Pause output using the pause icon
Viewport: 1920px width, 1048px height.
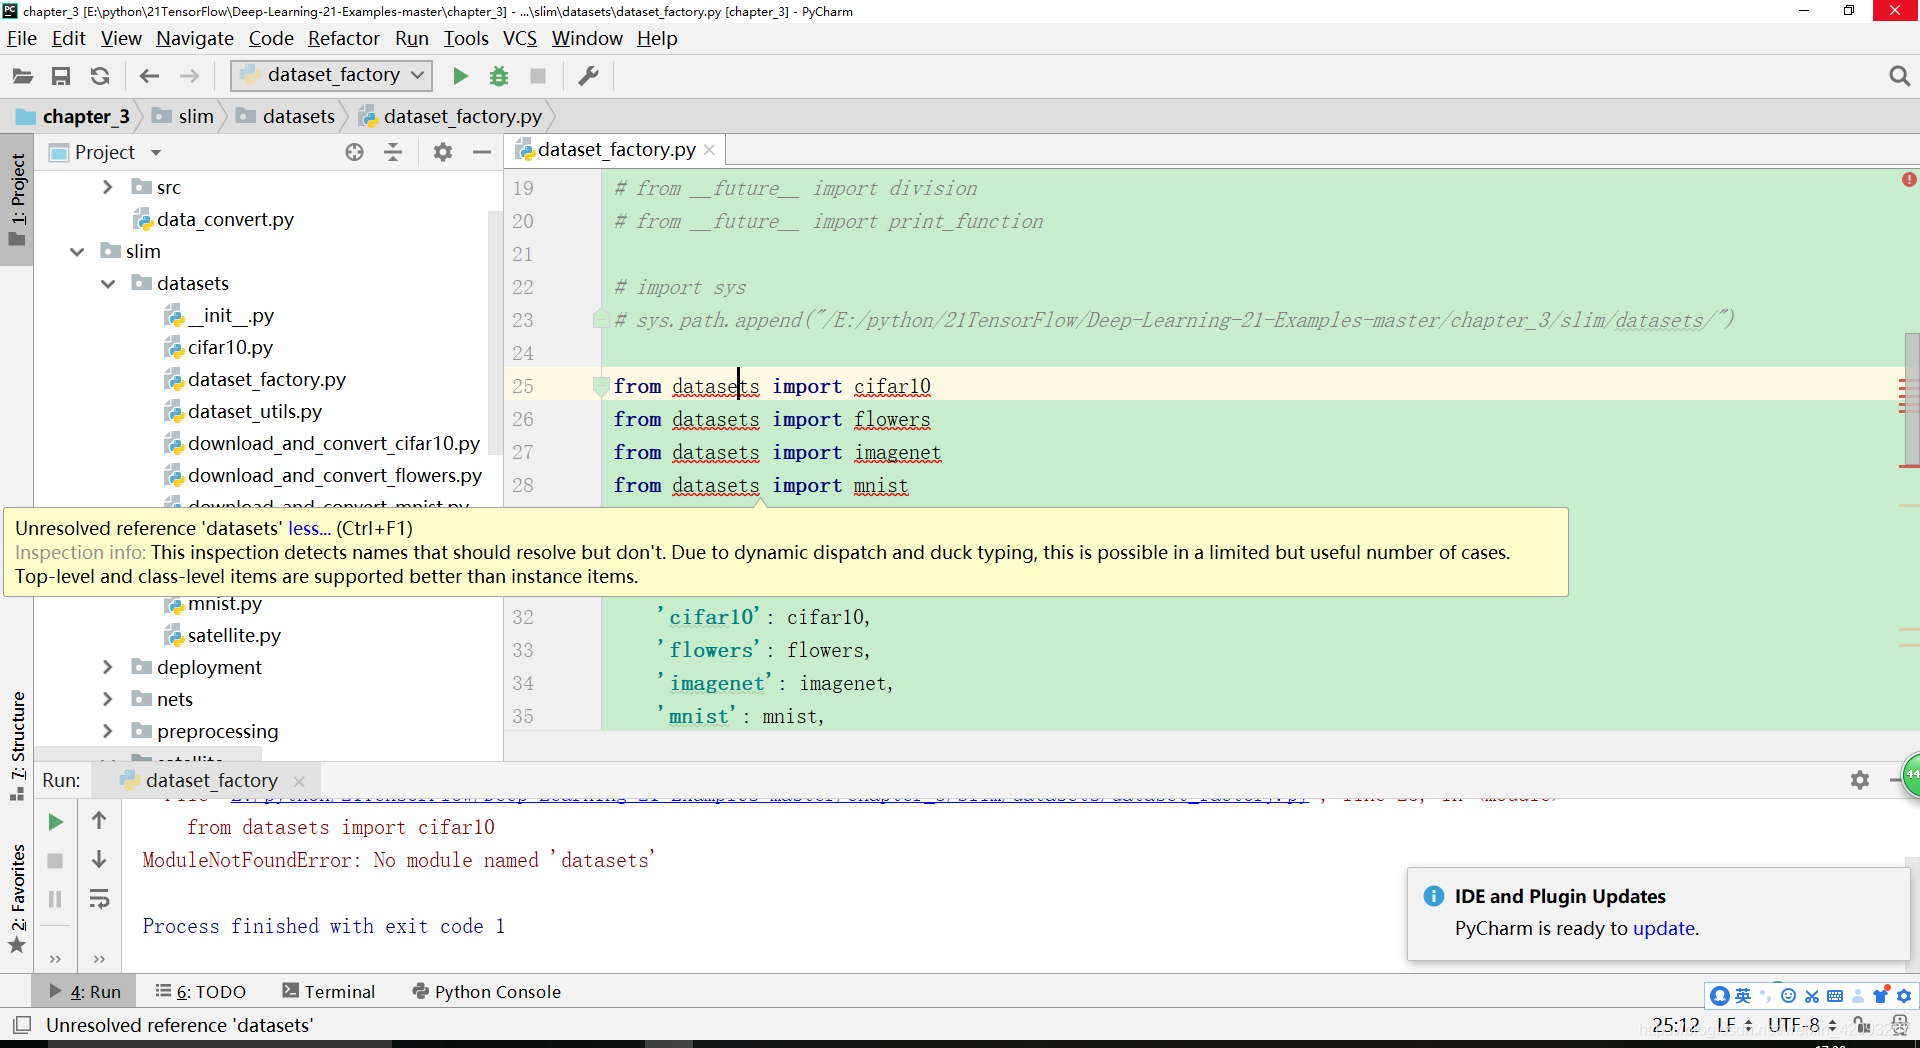55,899
